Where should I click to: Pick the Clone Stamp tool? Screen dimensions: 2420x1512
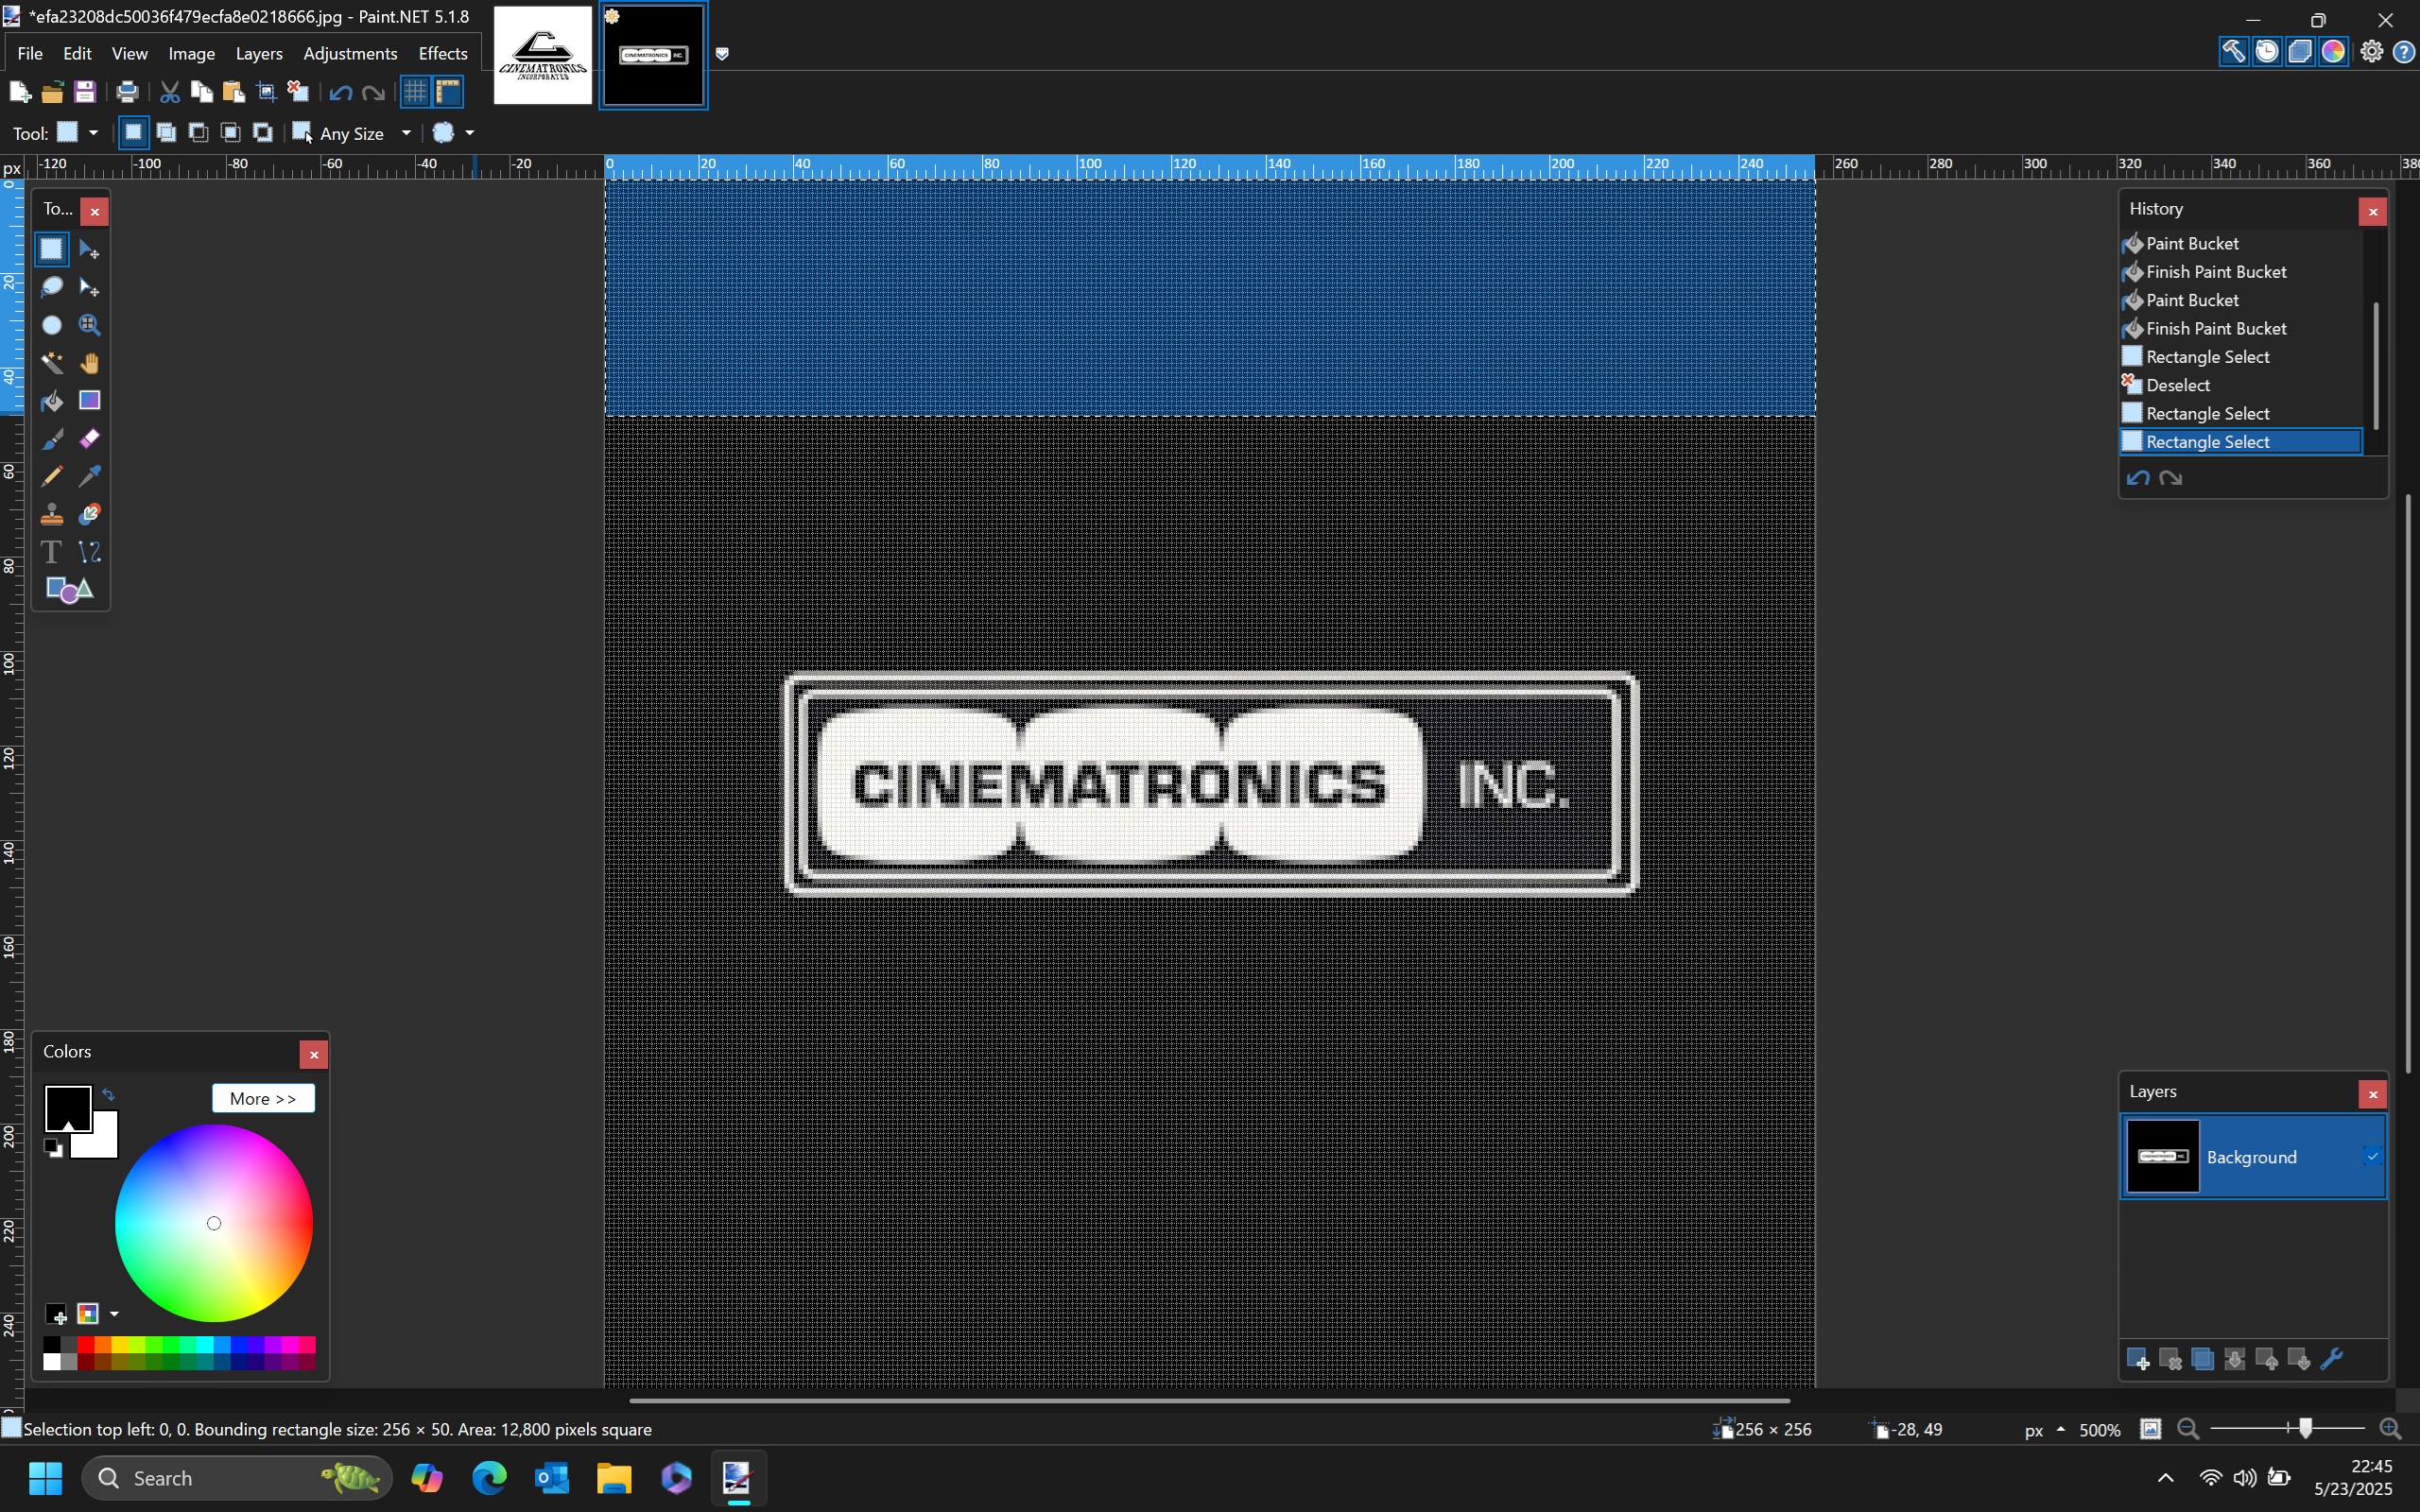51,515
